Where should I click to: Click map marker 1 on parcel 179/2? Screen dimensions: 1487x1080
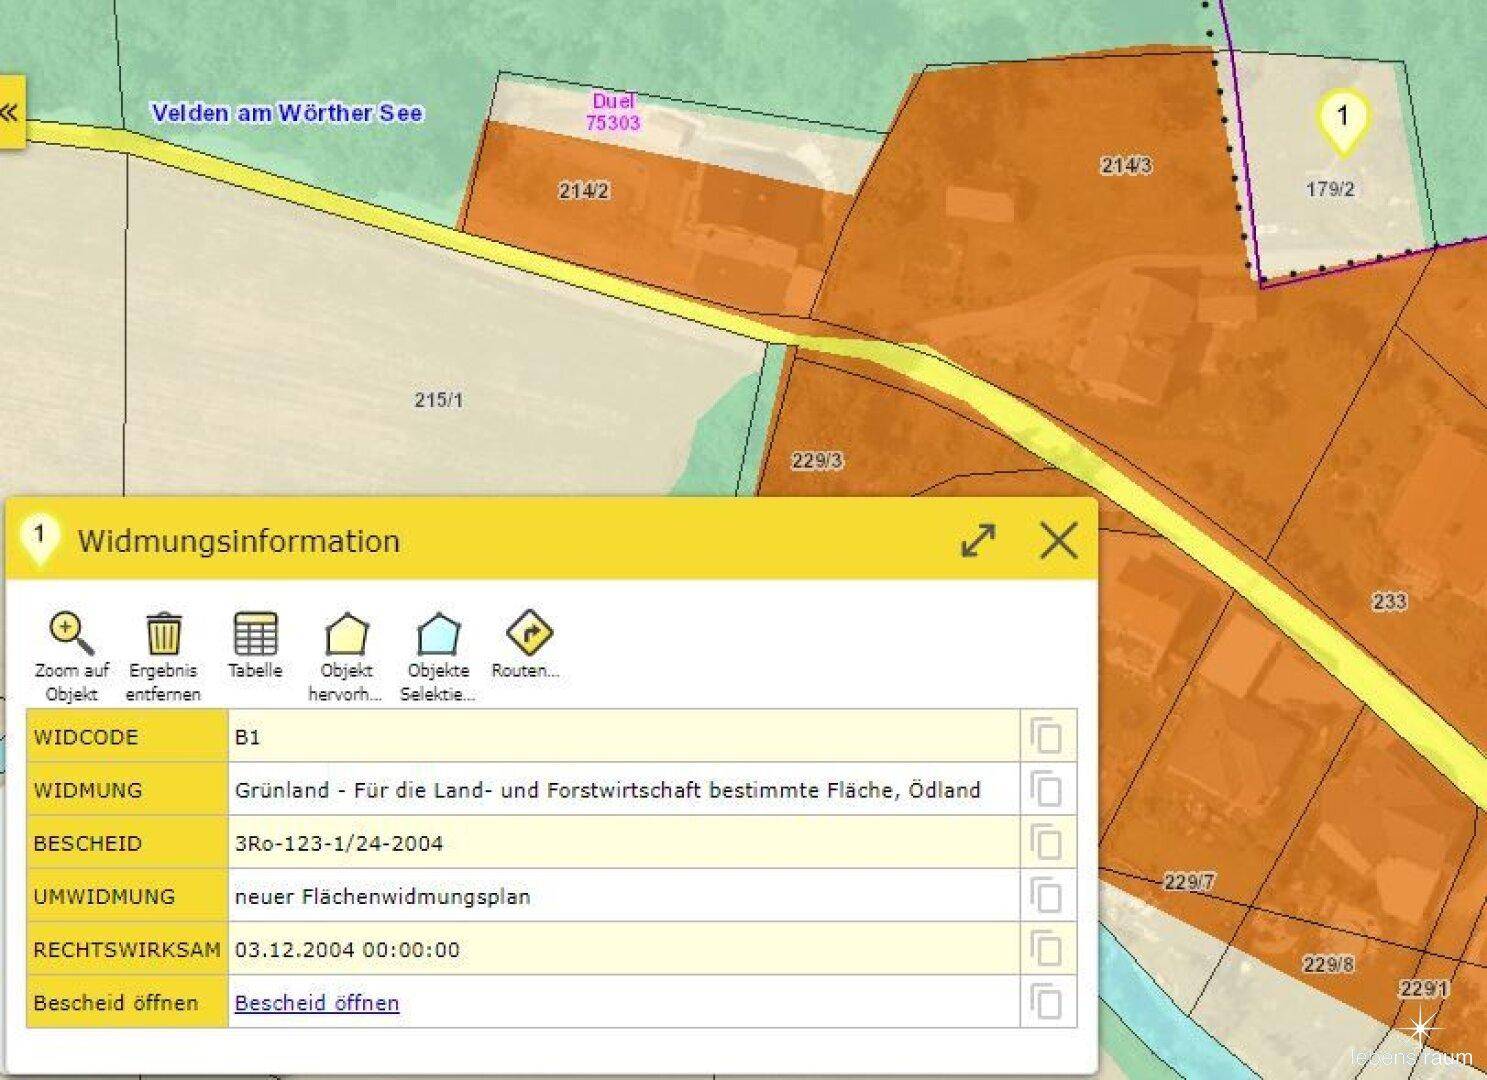(x=1343, y=122)
